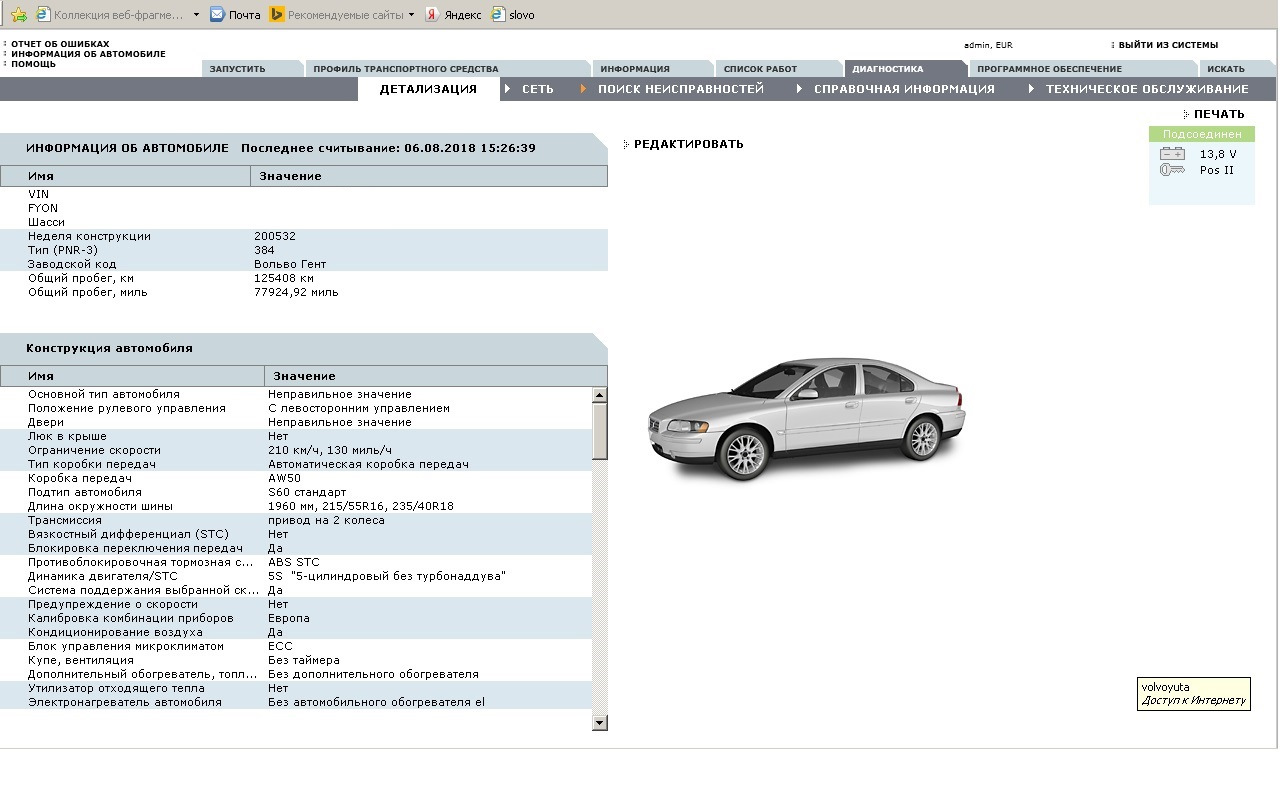This screenshot has height=800, width=1280.
Task: Open the Сеть submenu
Action: click(537, 89)
